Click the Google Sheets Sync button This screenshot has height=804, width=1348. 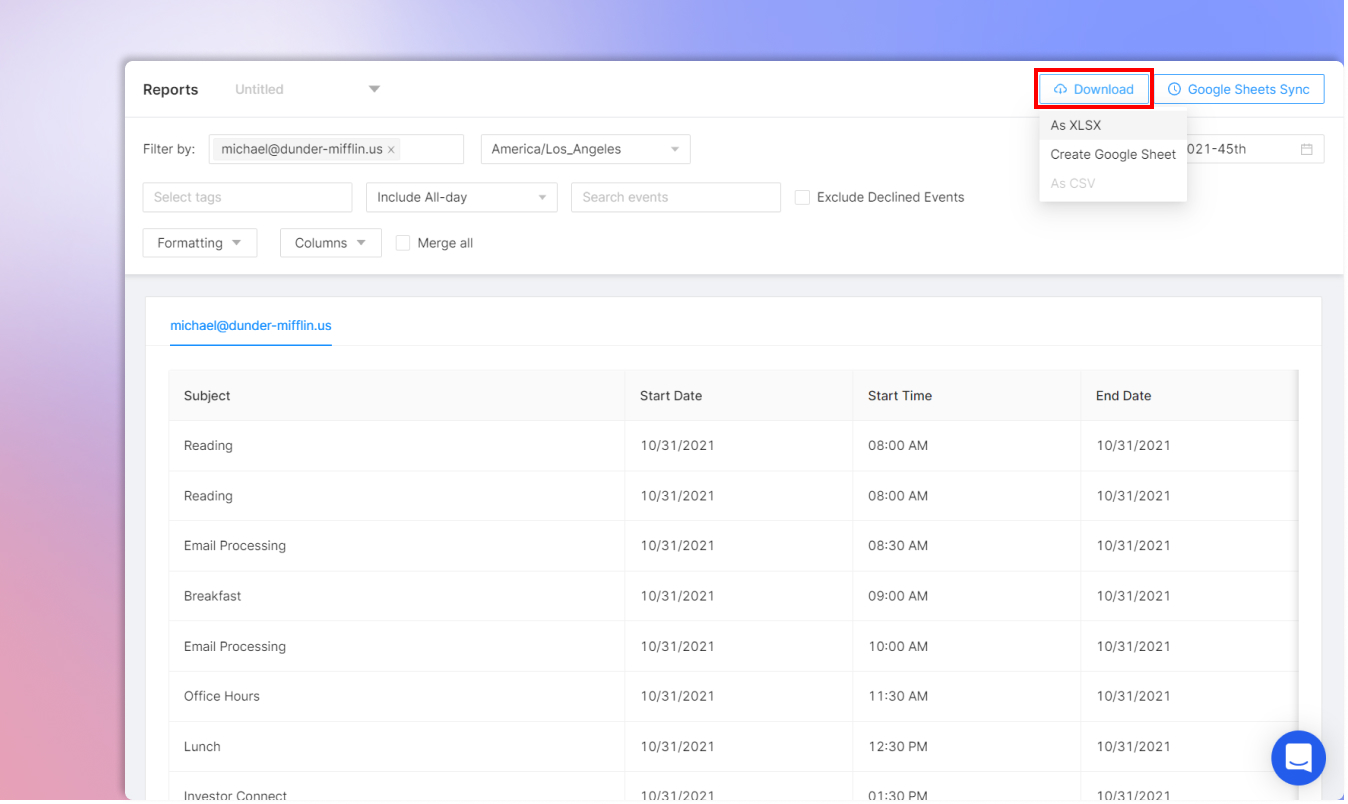point(1240,89)
